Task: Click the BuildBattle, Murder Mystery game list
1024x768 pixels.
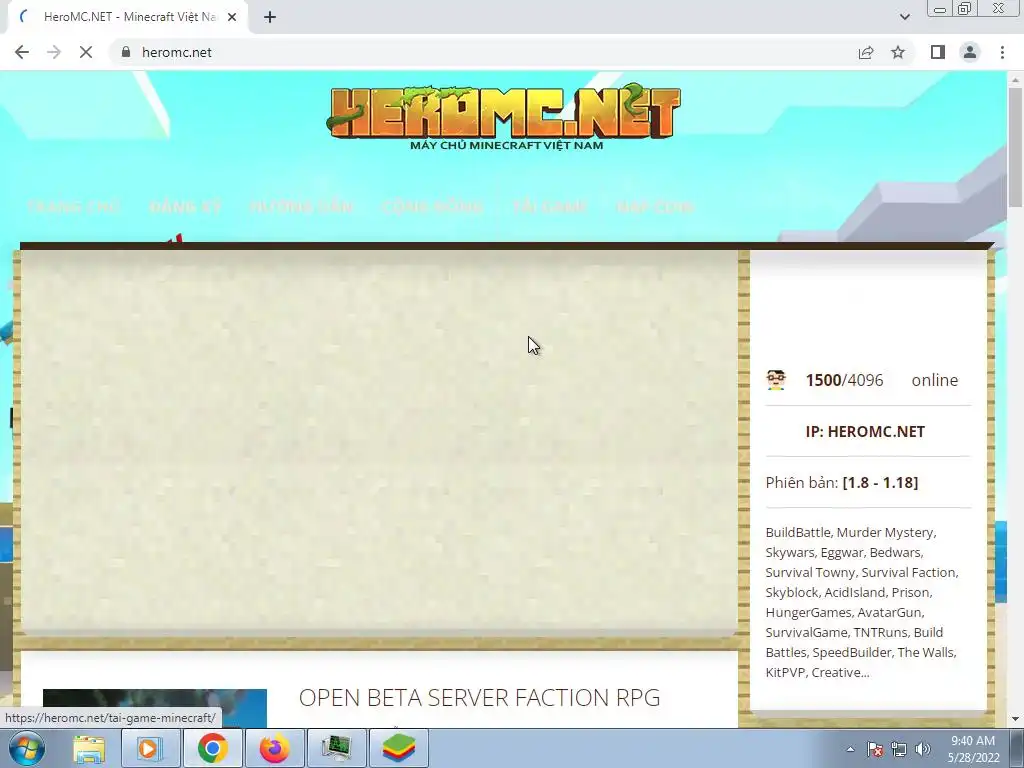Action: [x=862, y=602]
